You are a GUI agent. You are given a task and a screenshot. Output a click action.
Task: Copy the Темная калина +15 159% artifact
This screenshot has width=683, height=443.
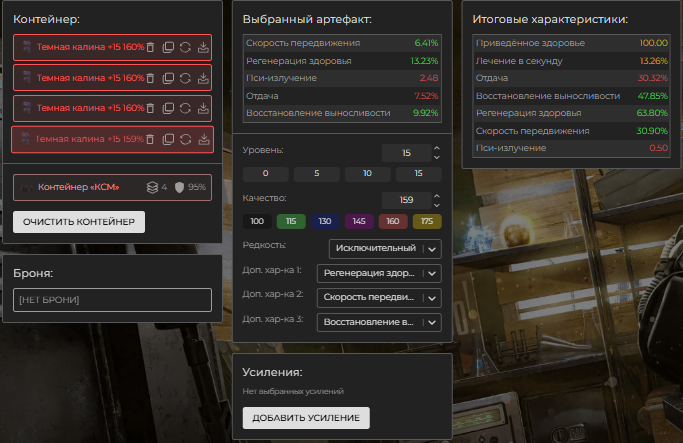[x=167, y=140]
